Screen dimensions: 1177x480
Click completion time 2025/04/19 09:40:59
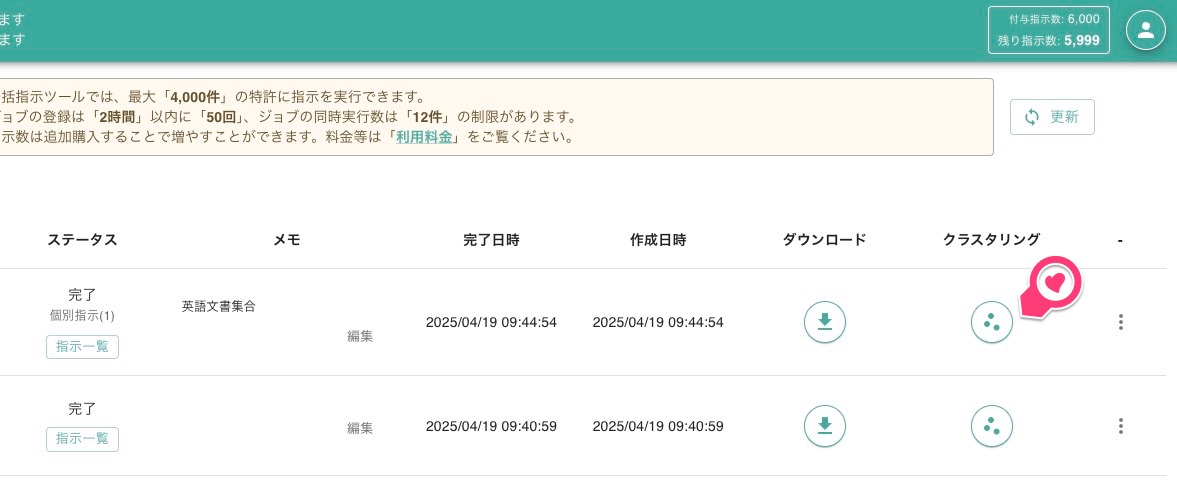pos(491,426)
